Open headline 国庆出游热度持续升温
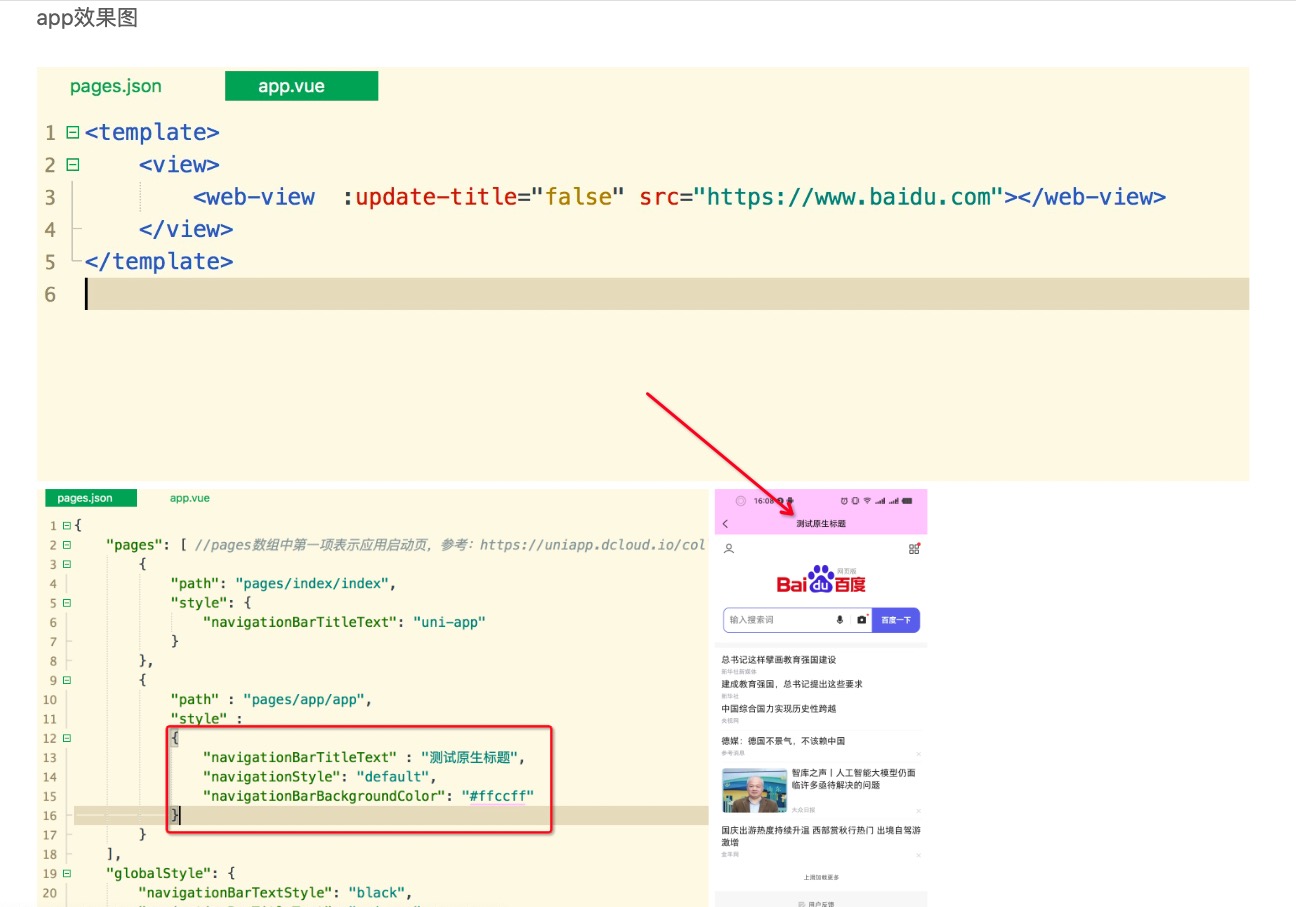This screenshot has height=907, width=1296. coord(821,836)
